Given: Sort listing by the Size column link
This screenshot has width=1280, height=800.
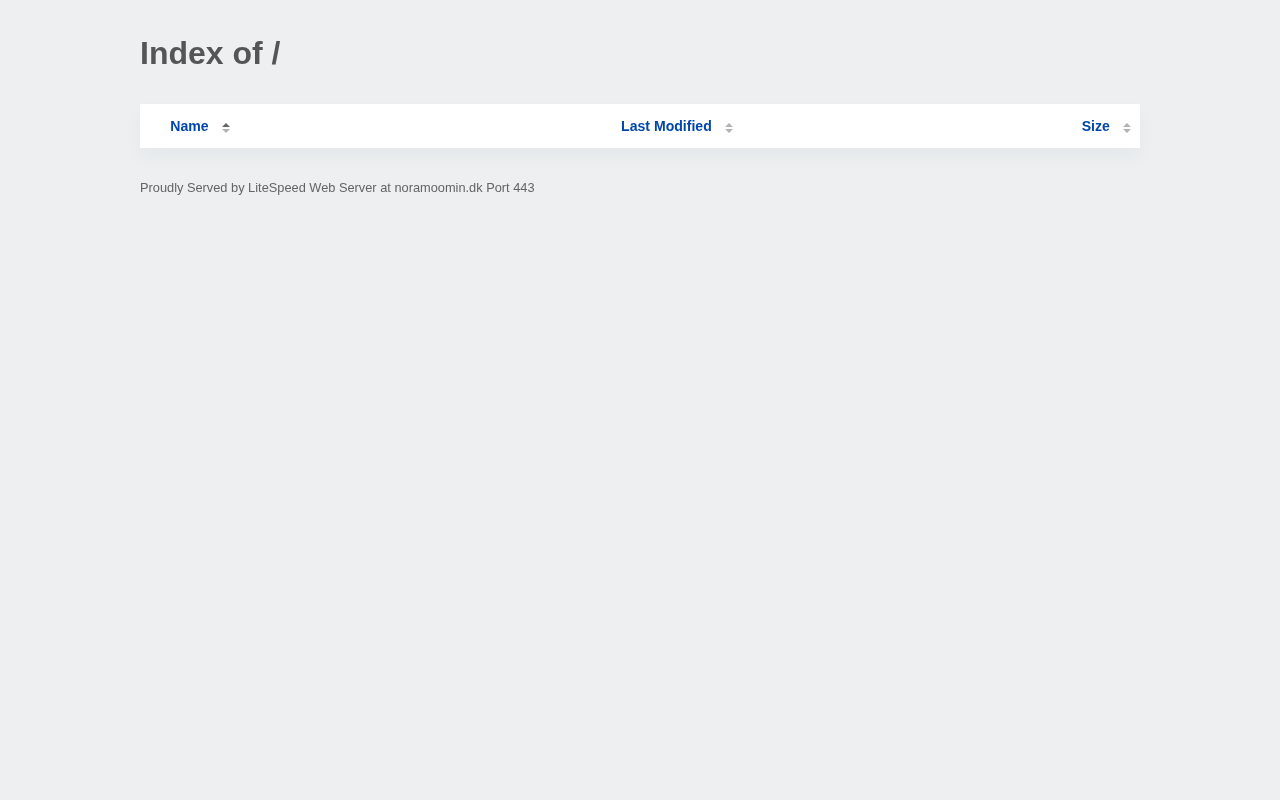Looking at the screenshot, I should pyautogui.click(x=1095, y=126).
